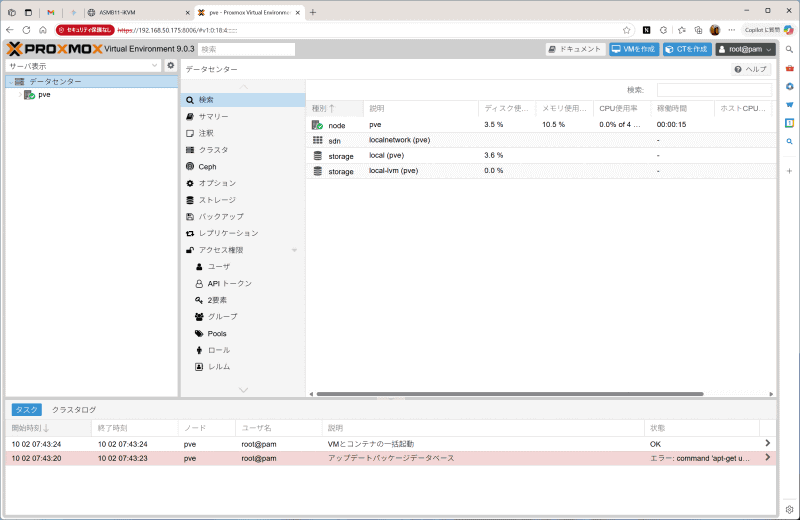Open the アクセス権限 menu item
800x520 pixels.
pyautogui.click(x=243, y=250)
